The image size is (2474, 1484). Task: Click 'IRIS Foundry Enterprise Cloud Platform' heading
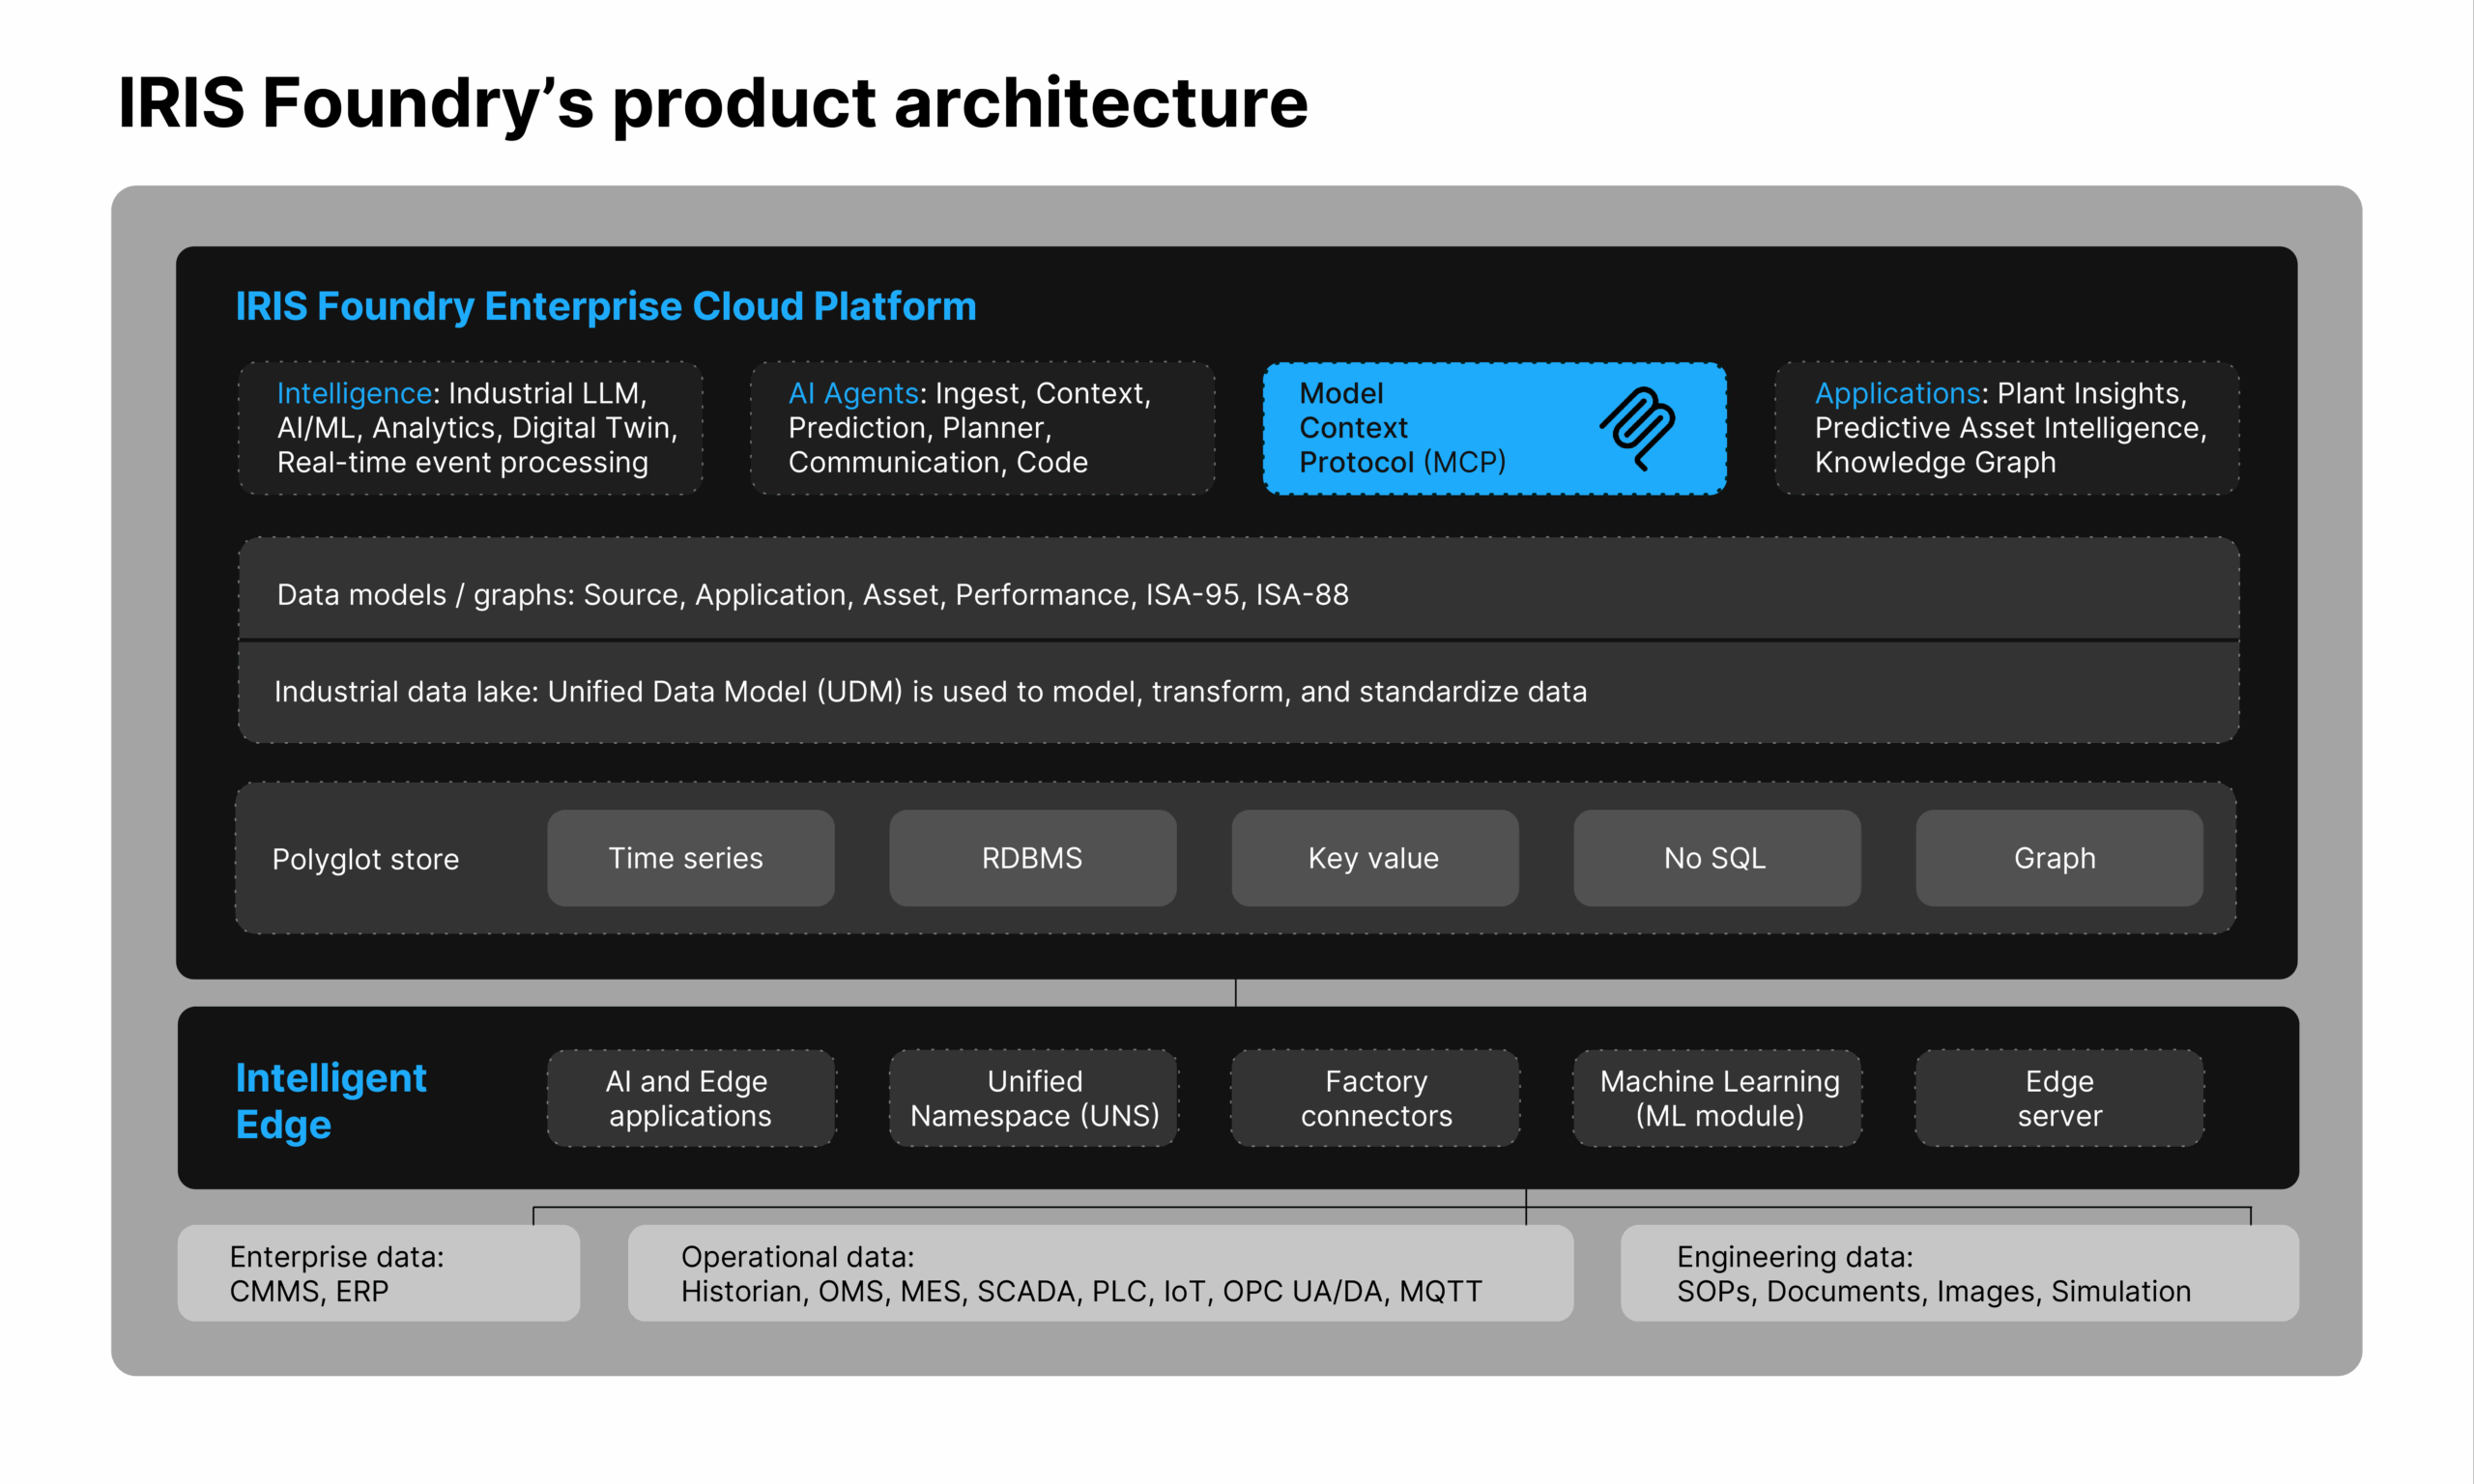606,306
